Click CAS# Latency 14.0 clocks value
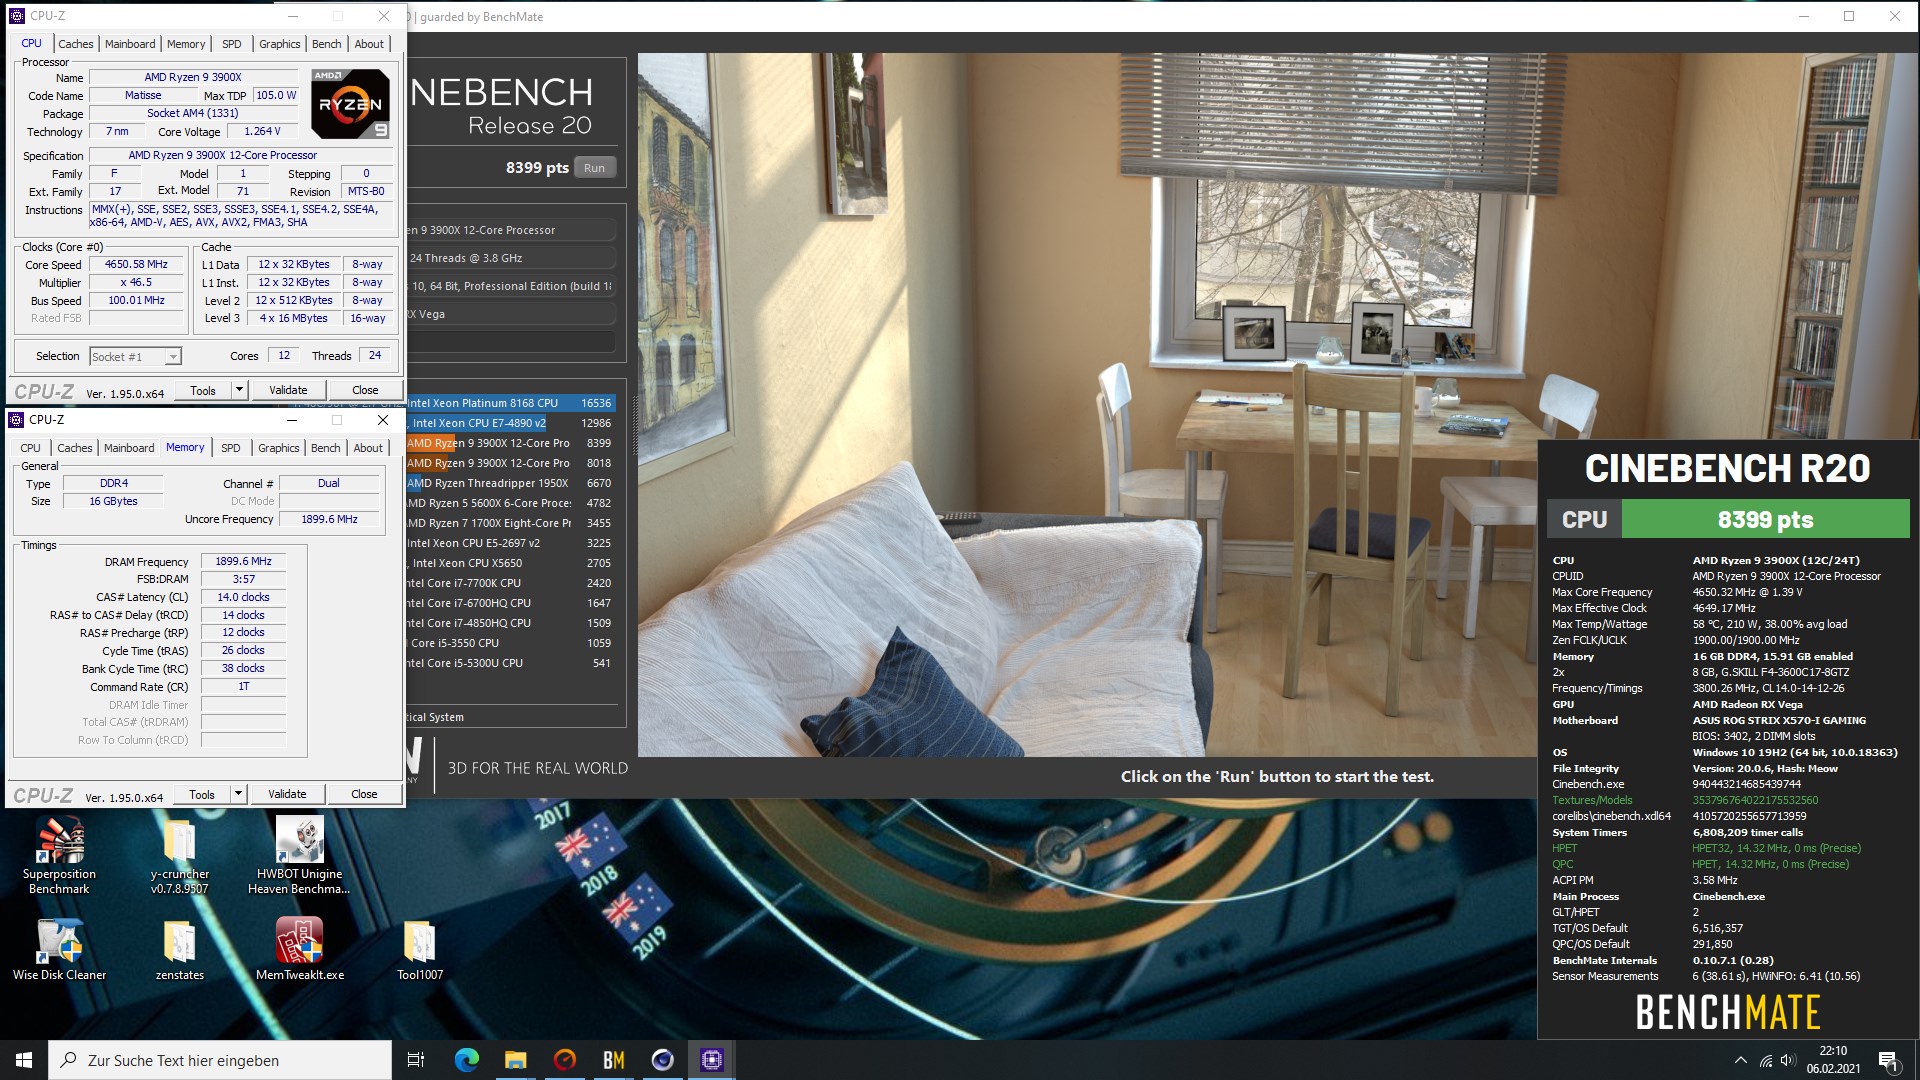Image resolution: width=1920 pixels, height=1080 pixels. tap(243, 598)
